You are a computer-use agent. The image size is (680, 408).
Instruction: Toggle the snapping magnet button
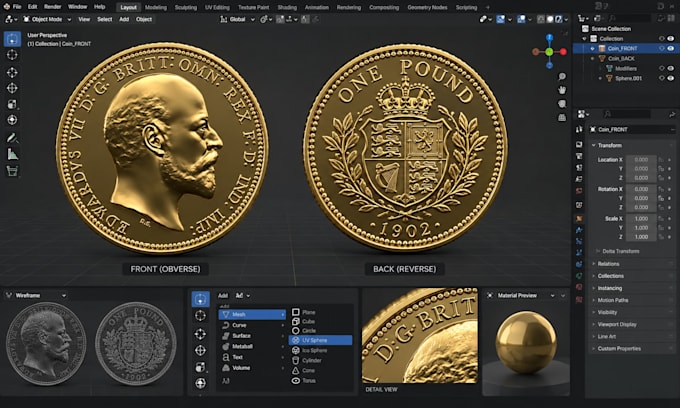280,19
